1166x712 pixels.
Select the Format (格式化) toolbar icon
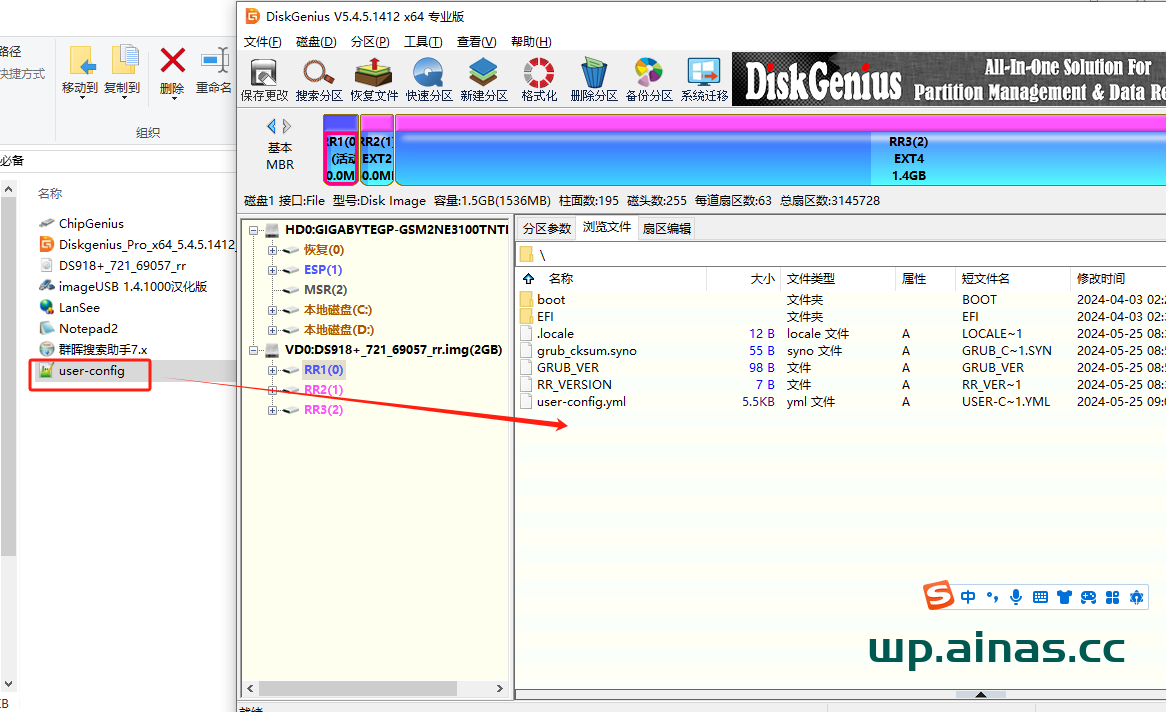click(x=539, y=80)
